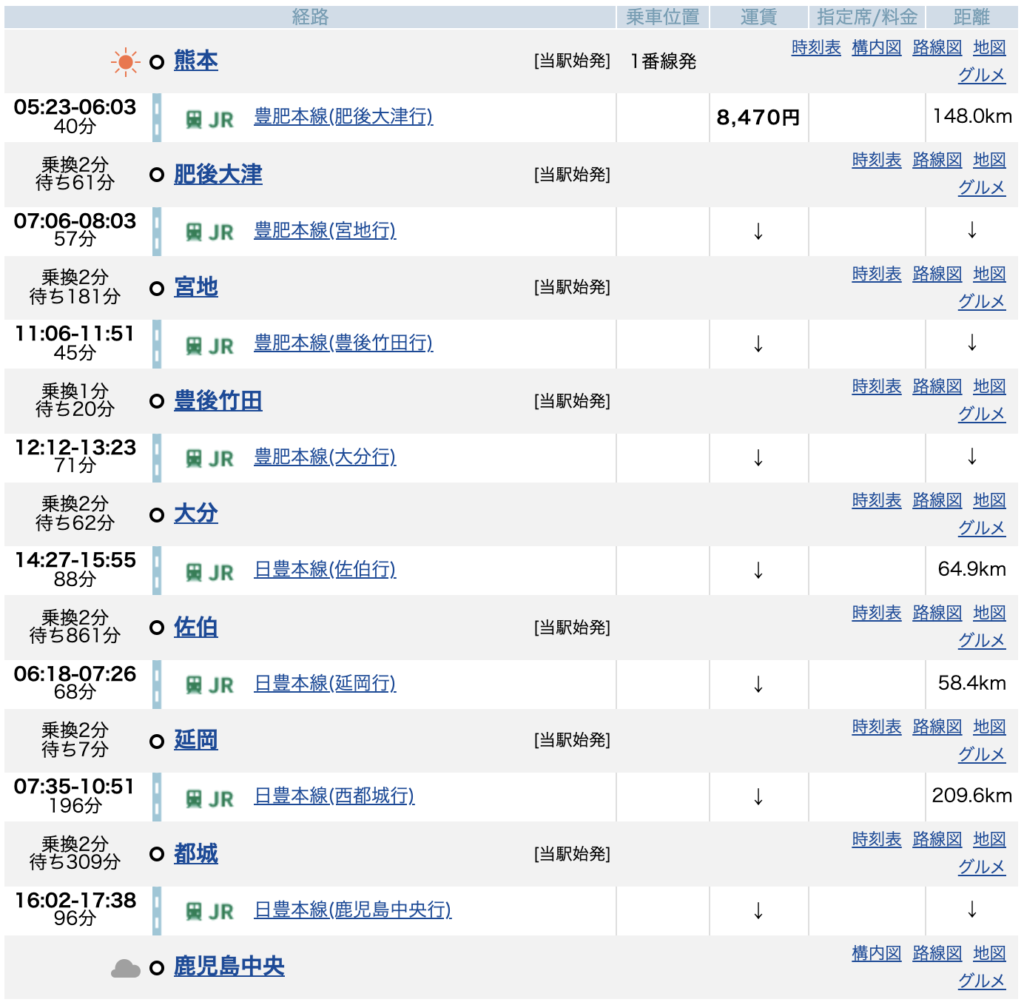Viewport: 1024px width, 1005px height.
Task: Open the 熊本 station link
Action: (x=196, y=61)
